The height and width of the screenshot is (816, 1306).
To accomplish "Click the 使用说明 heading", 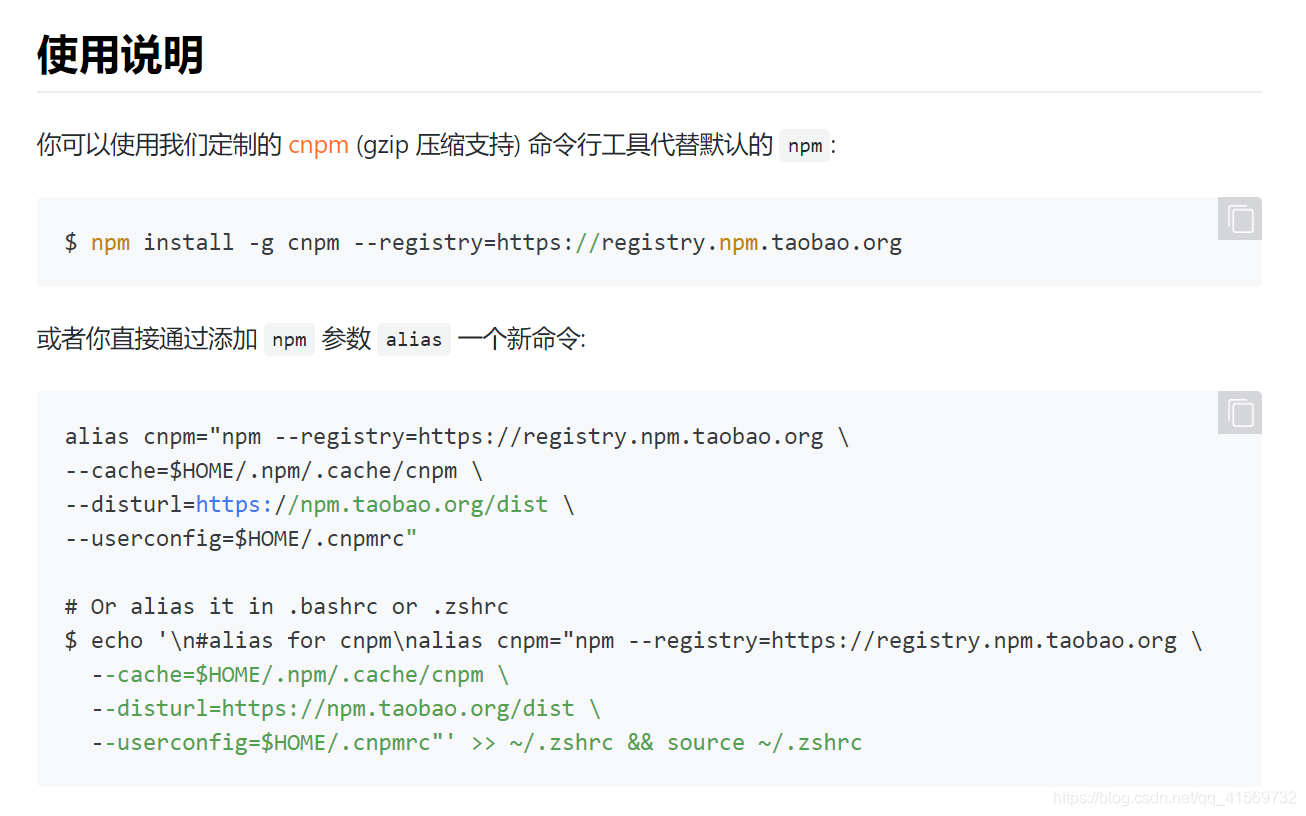I will click(120, 55).
